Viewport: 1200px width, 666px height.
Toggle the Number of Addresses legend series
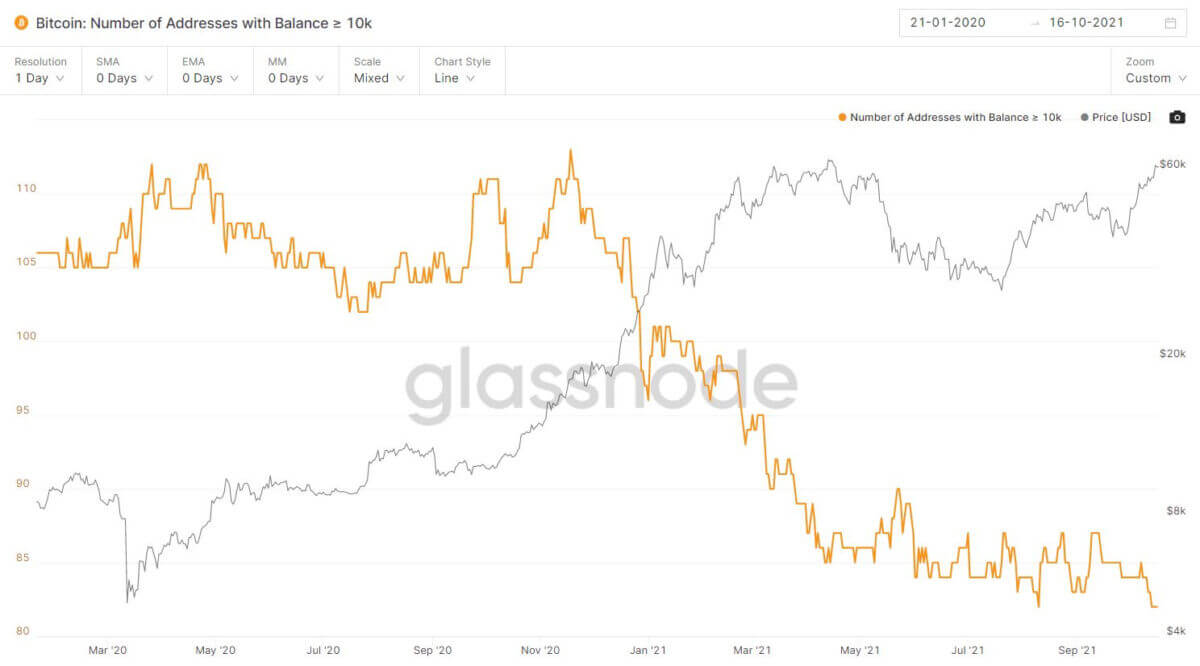click(955, 118)
